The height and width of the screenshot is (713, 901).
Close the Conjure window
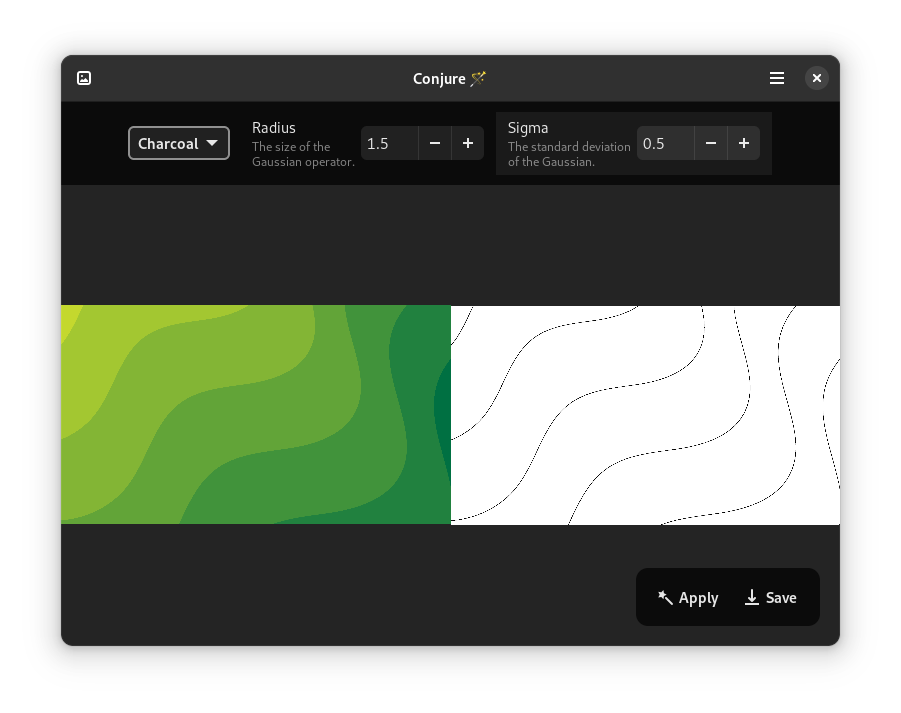817,78
